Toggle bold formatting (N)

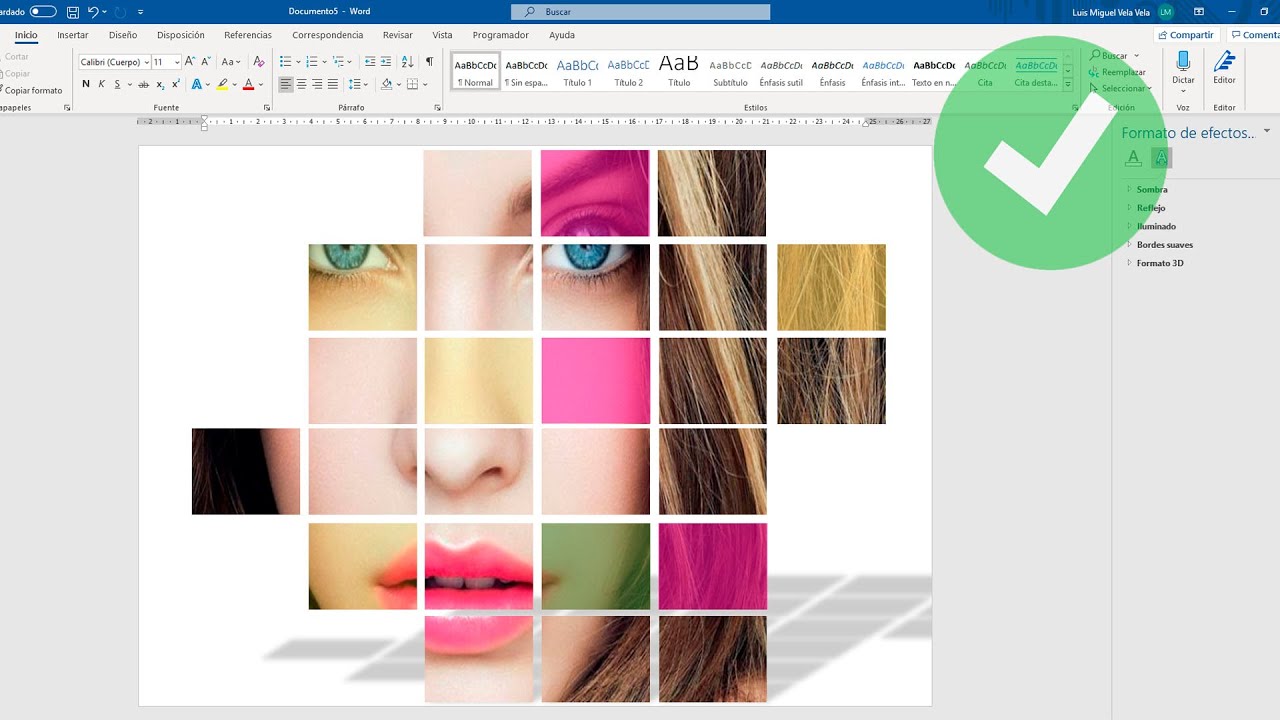coord(86,84)
